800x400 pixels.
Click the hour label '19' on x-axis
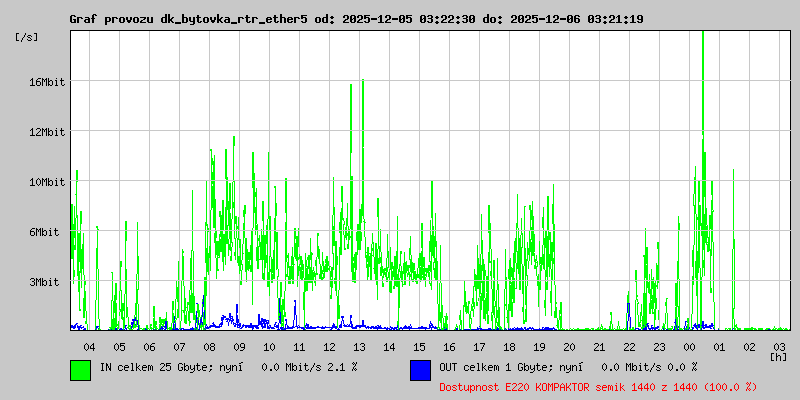coord(539,347)
